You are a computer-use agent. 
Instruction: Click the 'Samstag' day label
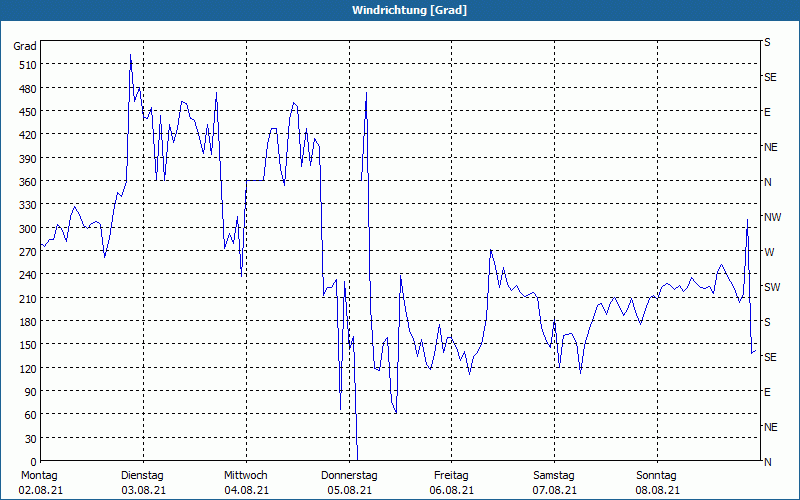point(554,476)
